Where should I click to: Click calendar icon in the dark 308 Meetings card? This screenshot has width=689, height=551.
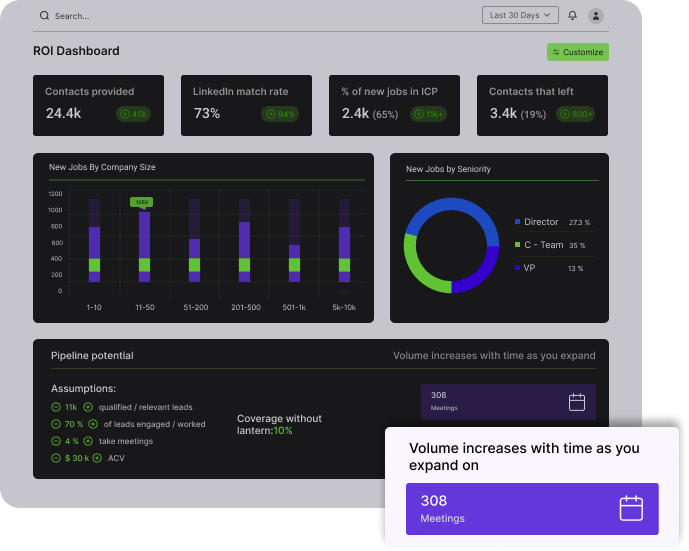pos(577,402)
